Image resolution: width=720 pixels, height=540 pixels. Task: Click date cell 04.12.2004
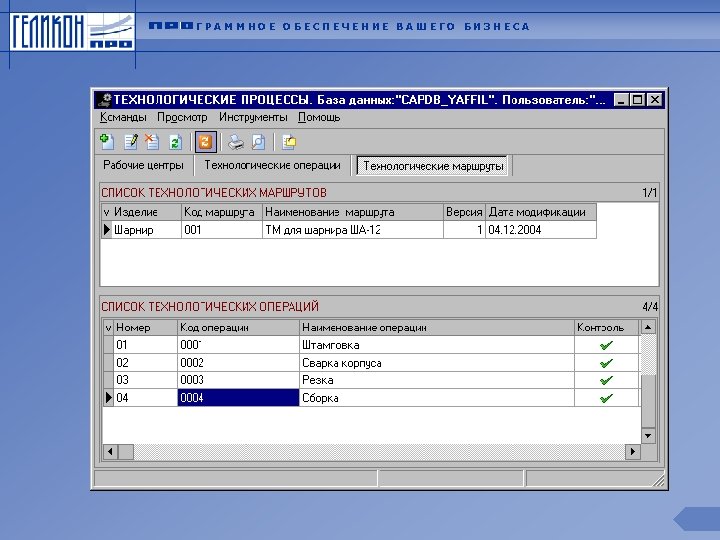pos(541,230)
